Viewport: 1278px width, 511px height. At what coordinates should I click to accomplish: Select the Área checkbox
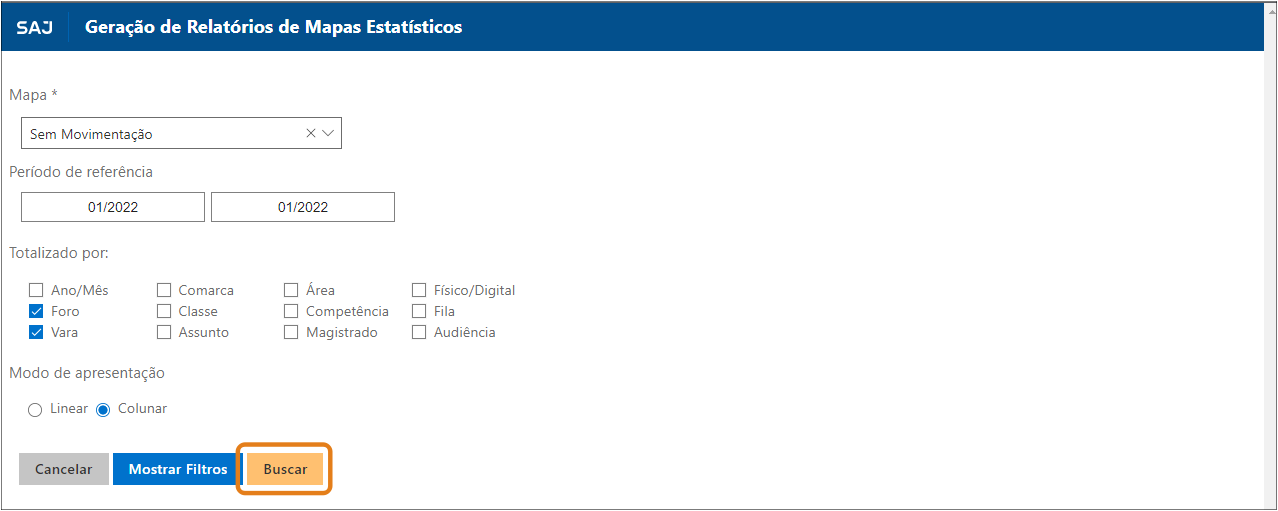pos(291,290)
